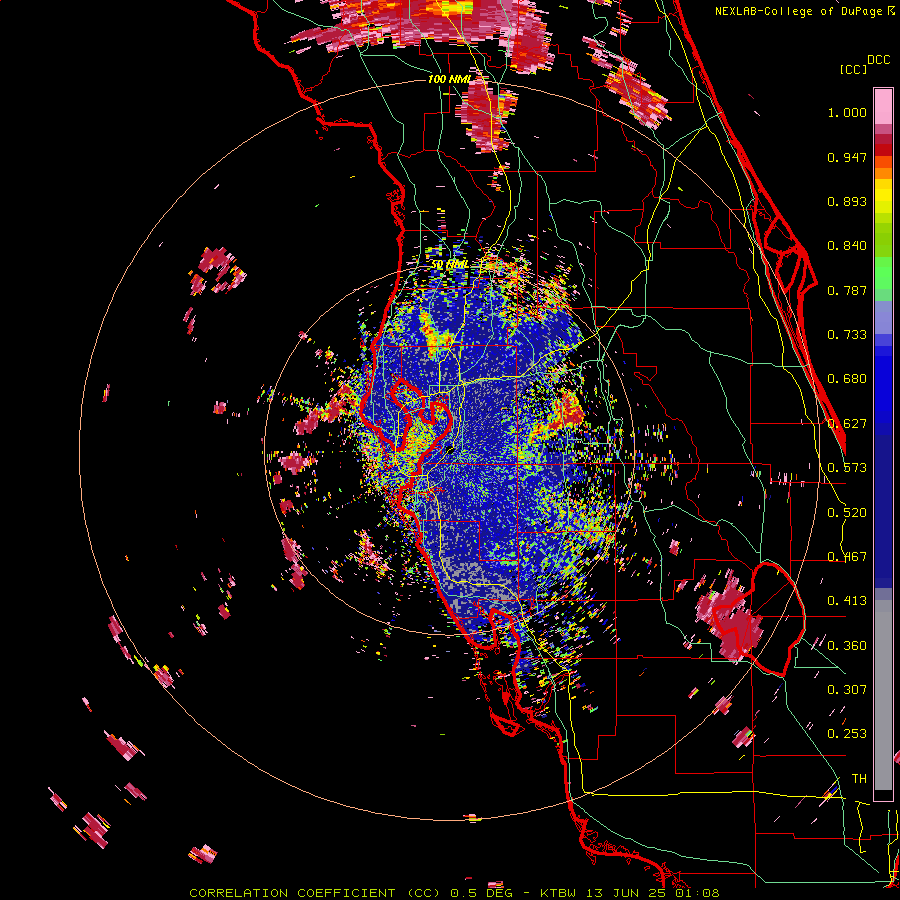This screenshot has width=900, height=900.
Task: Click the TH threshold label on legend
Action: click(859, 779)
